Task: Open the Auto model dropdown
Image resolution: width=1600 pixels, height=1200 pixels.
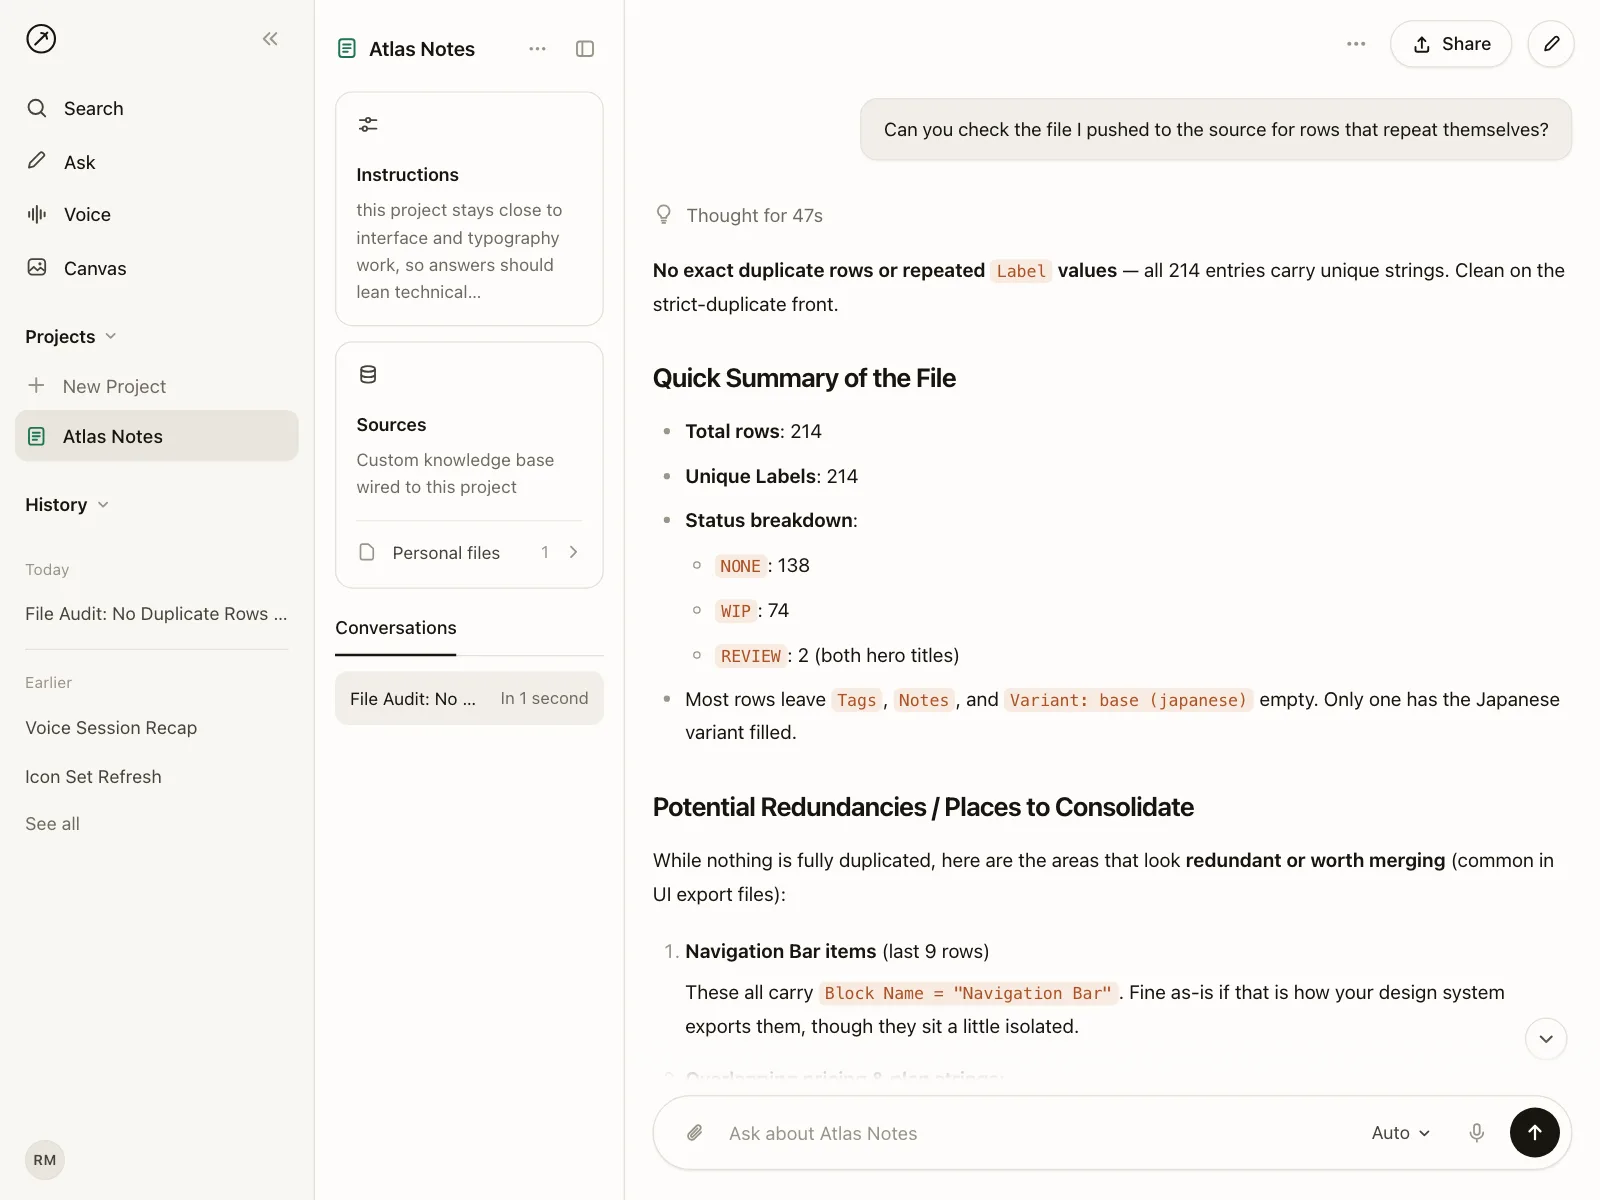Action: point(1401,1133)
